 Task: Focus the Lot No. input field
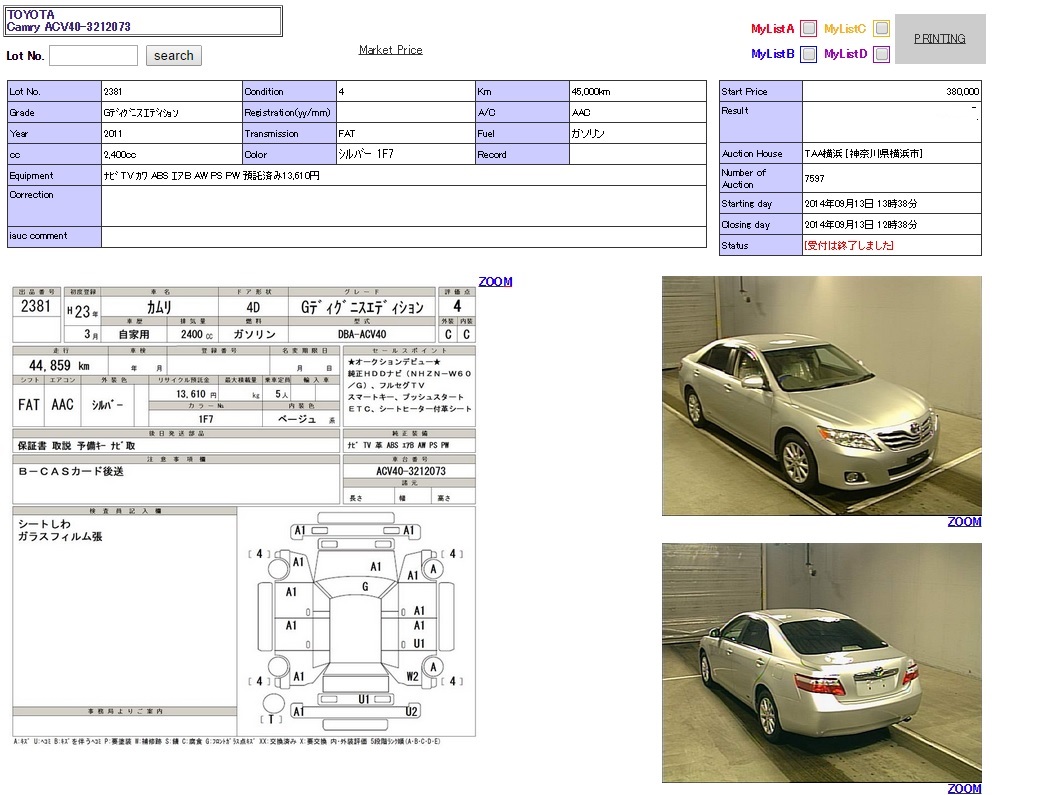[93, 56]
